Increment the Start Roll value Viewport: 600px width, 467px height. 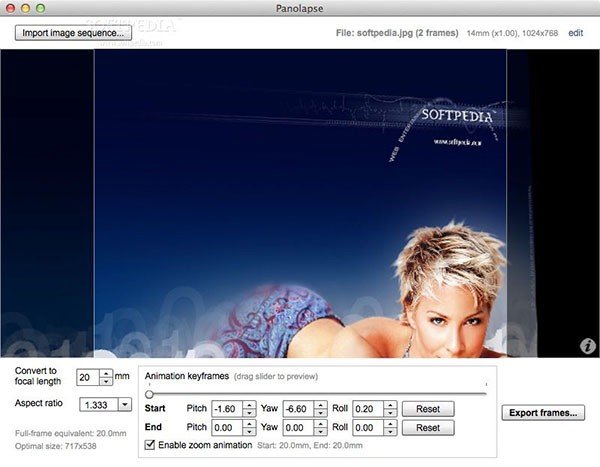coord(390,405)
